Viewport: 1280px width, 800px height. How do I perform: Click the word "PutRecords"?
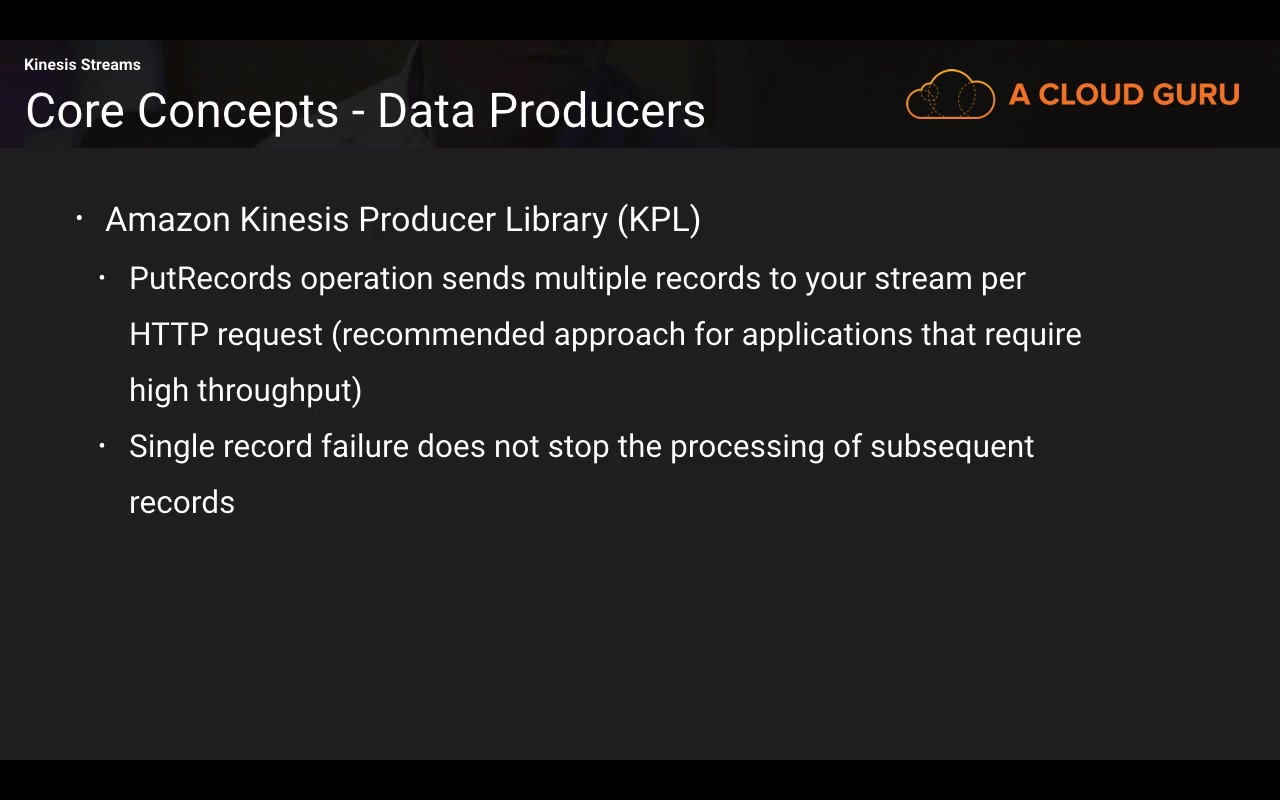click(x=210, y=279)
